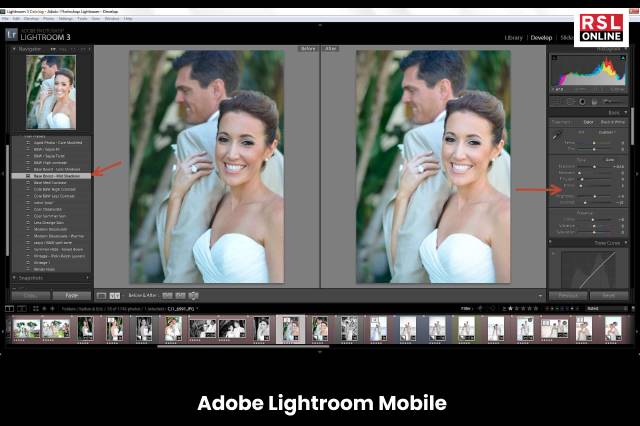The height and width of the screenshot is (426, 640).
Task: Swap Before and After settings
Action: click(x=193, y=295)
